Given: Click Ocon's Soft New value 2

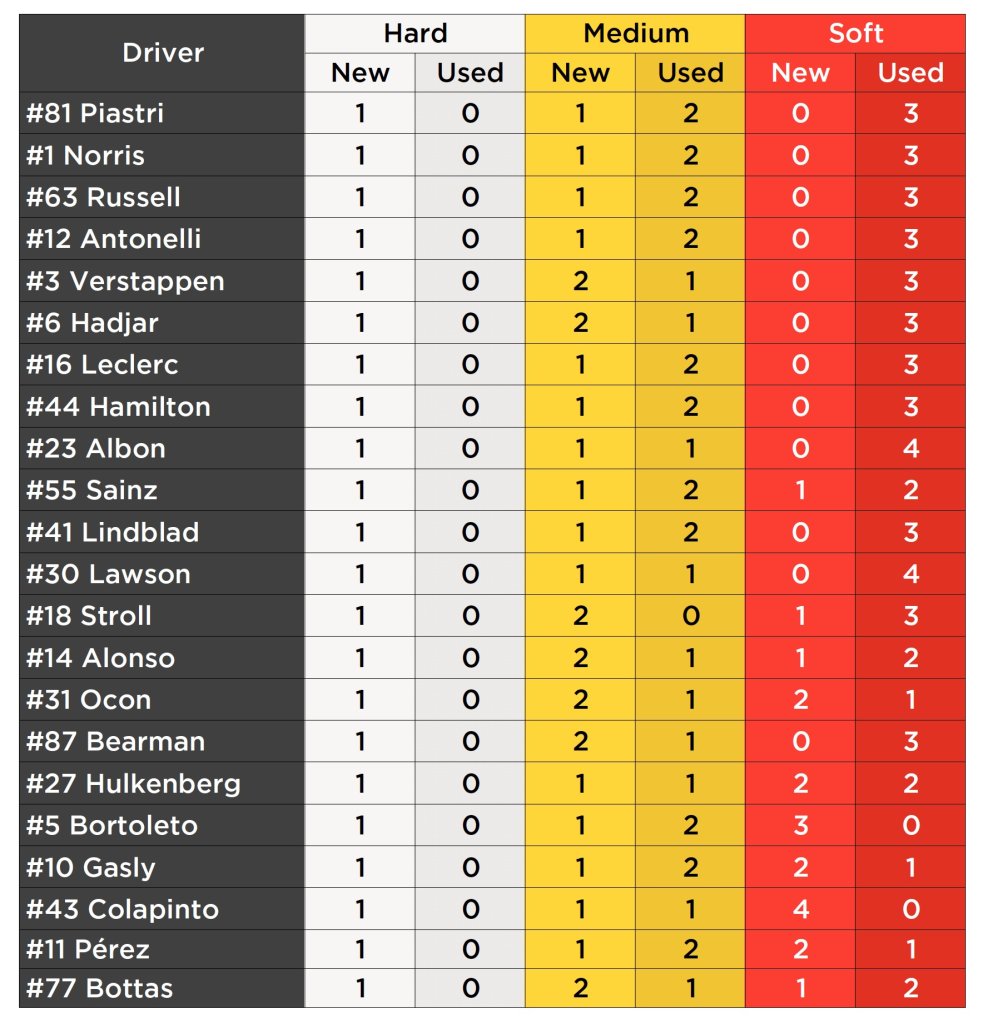Looking at the screenshot, I should 801,699.
